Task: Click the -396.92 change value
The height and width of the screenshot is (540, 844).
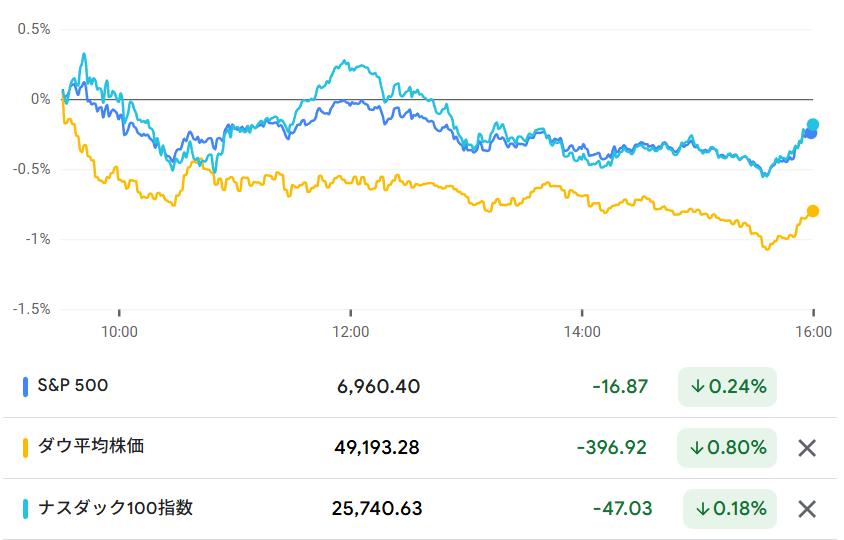Action: [612, 448]
